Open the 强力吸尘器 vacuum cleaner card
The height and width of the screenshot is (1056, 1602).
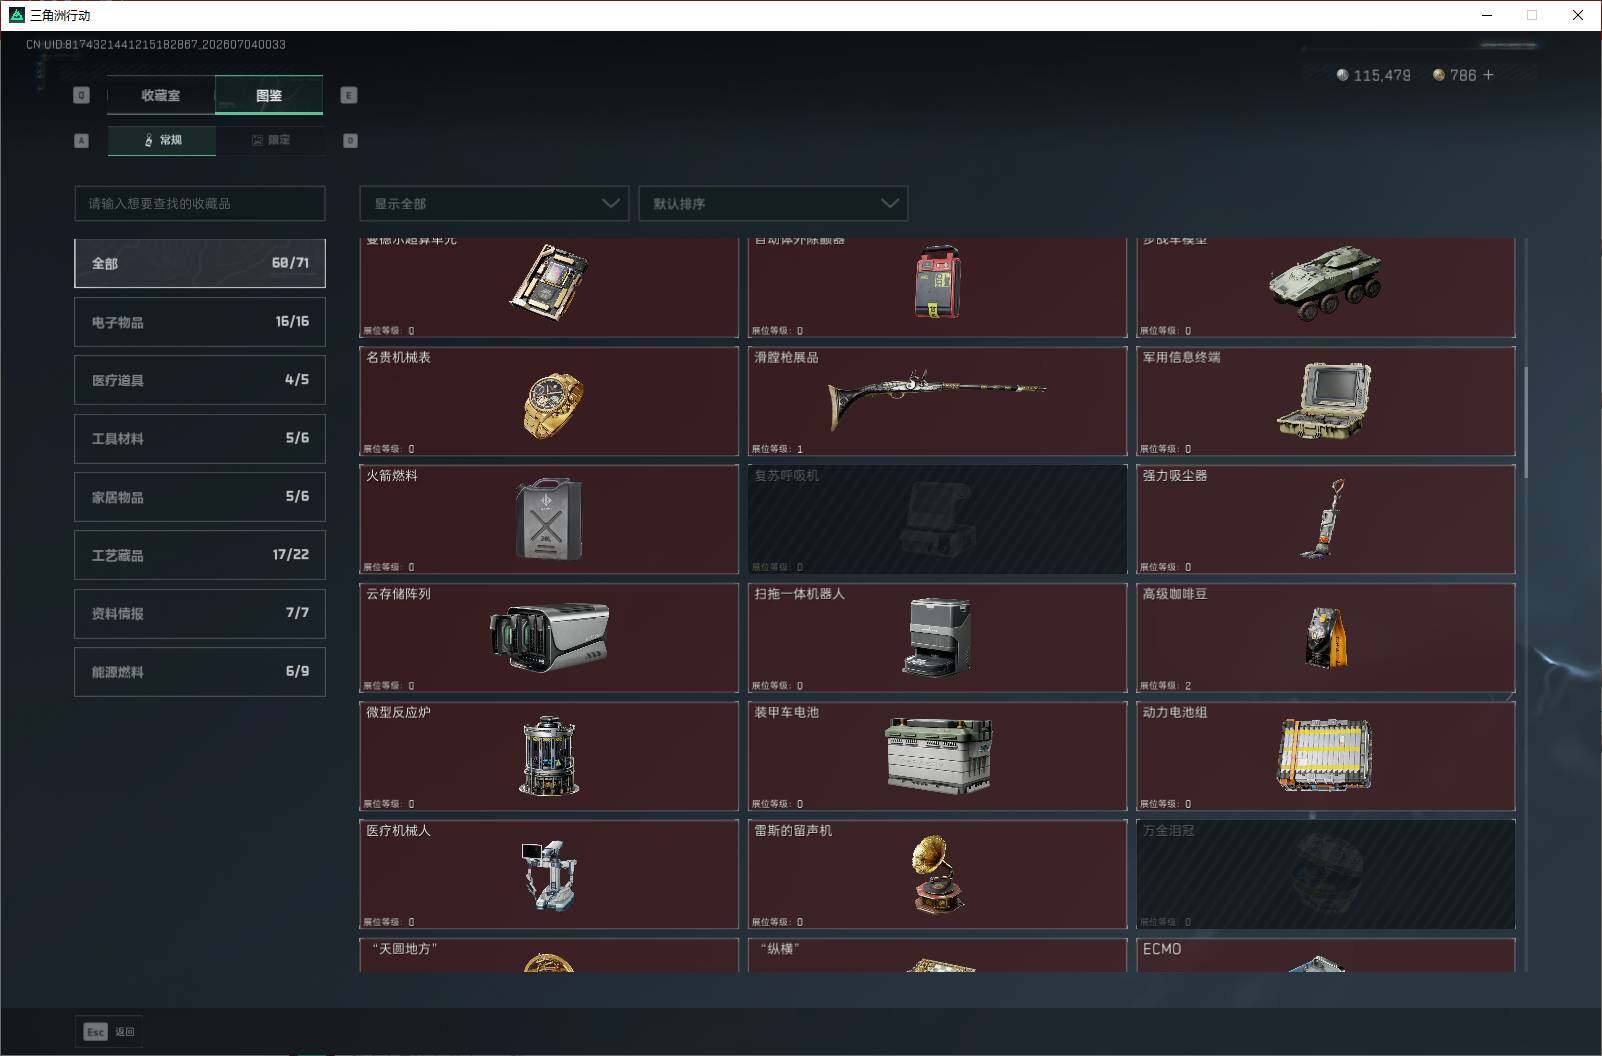[1326, 519]
